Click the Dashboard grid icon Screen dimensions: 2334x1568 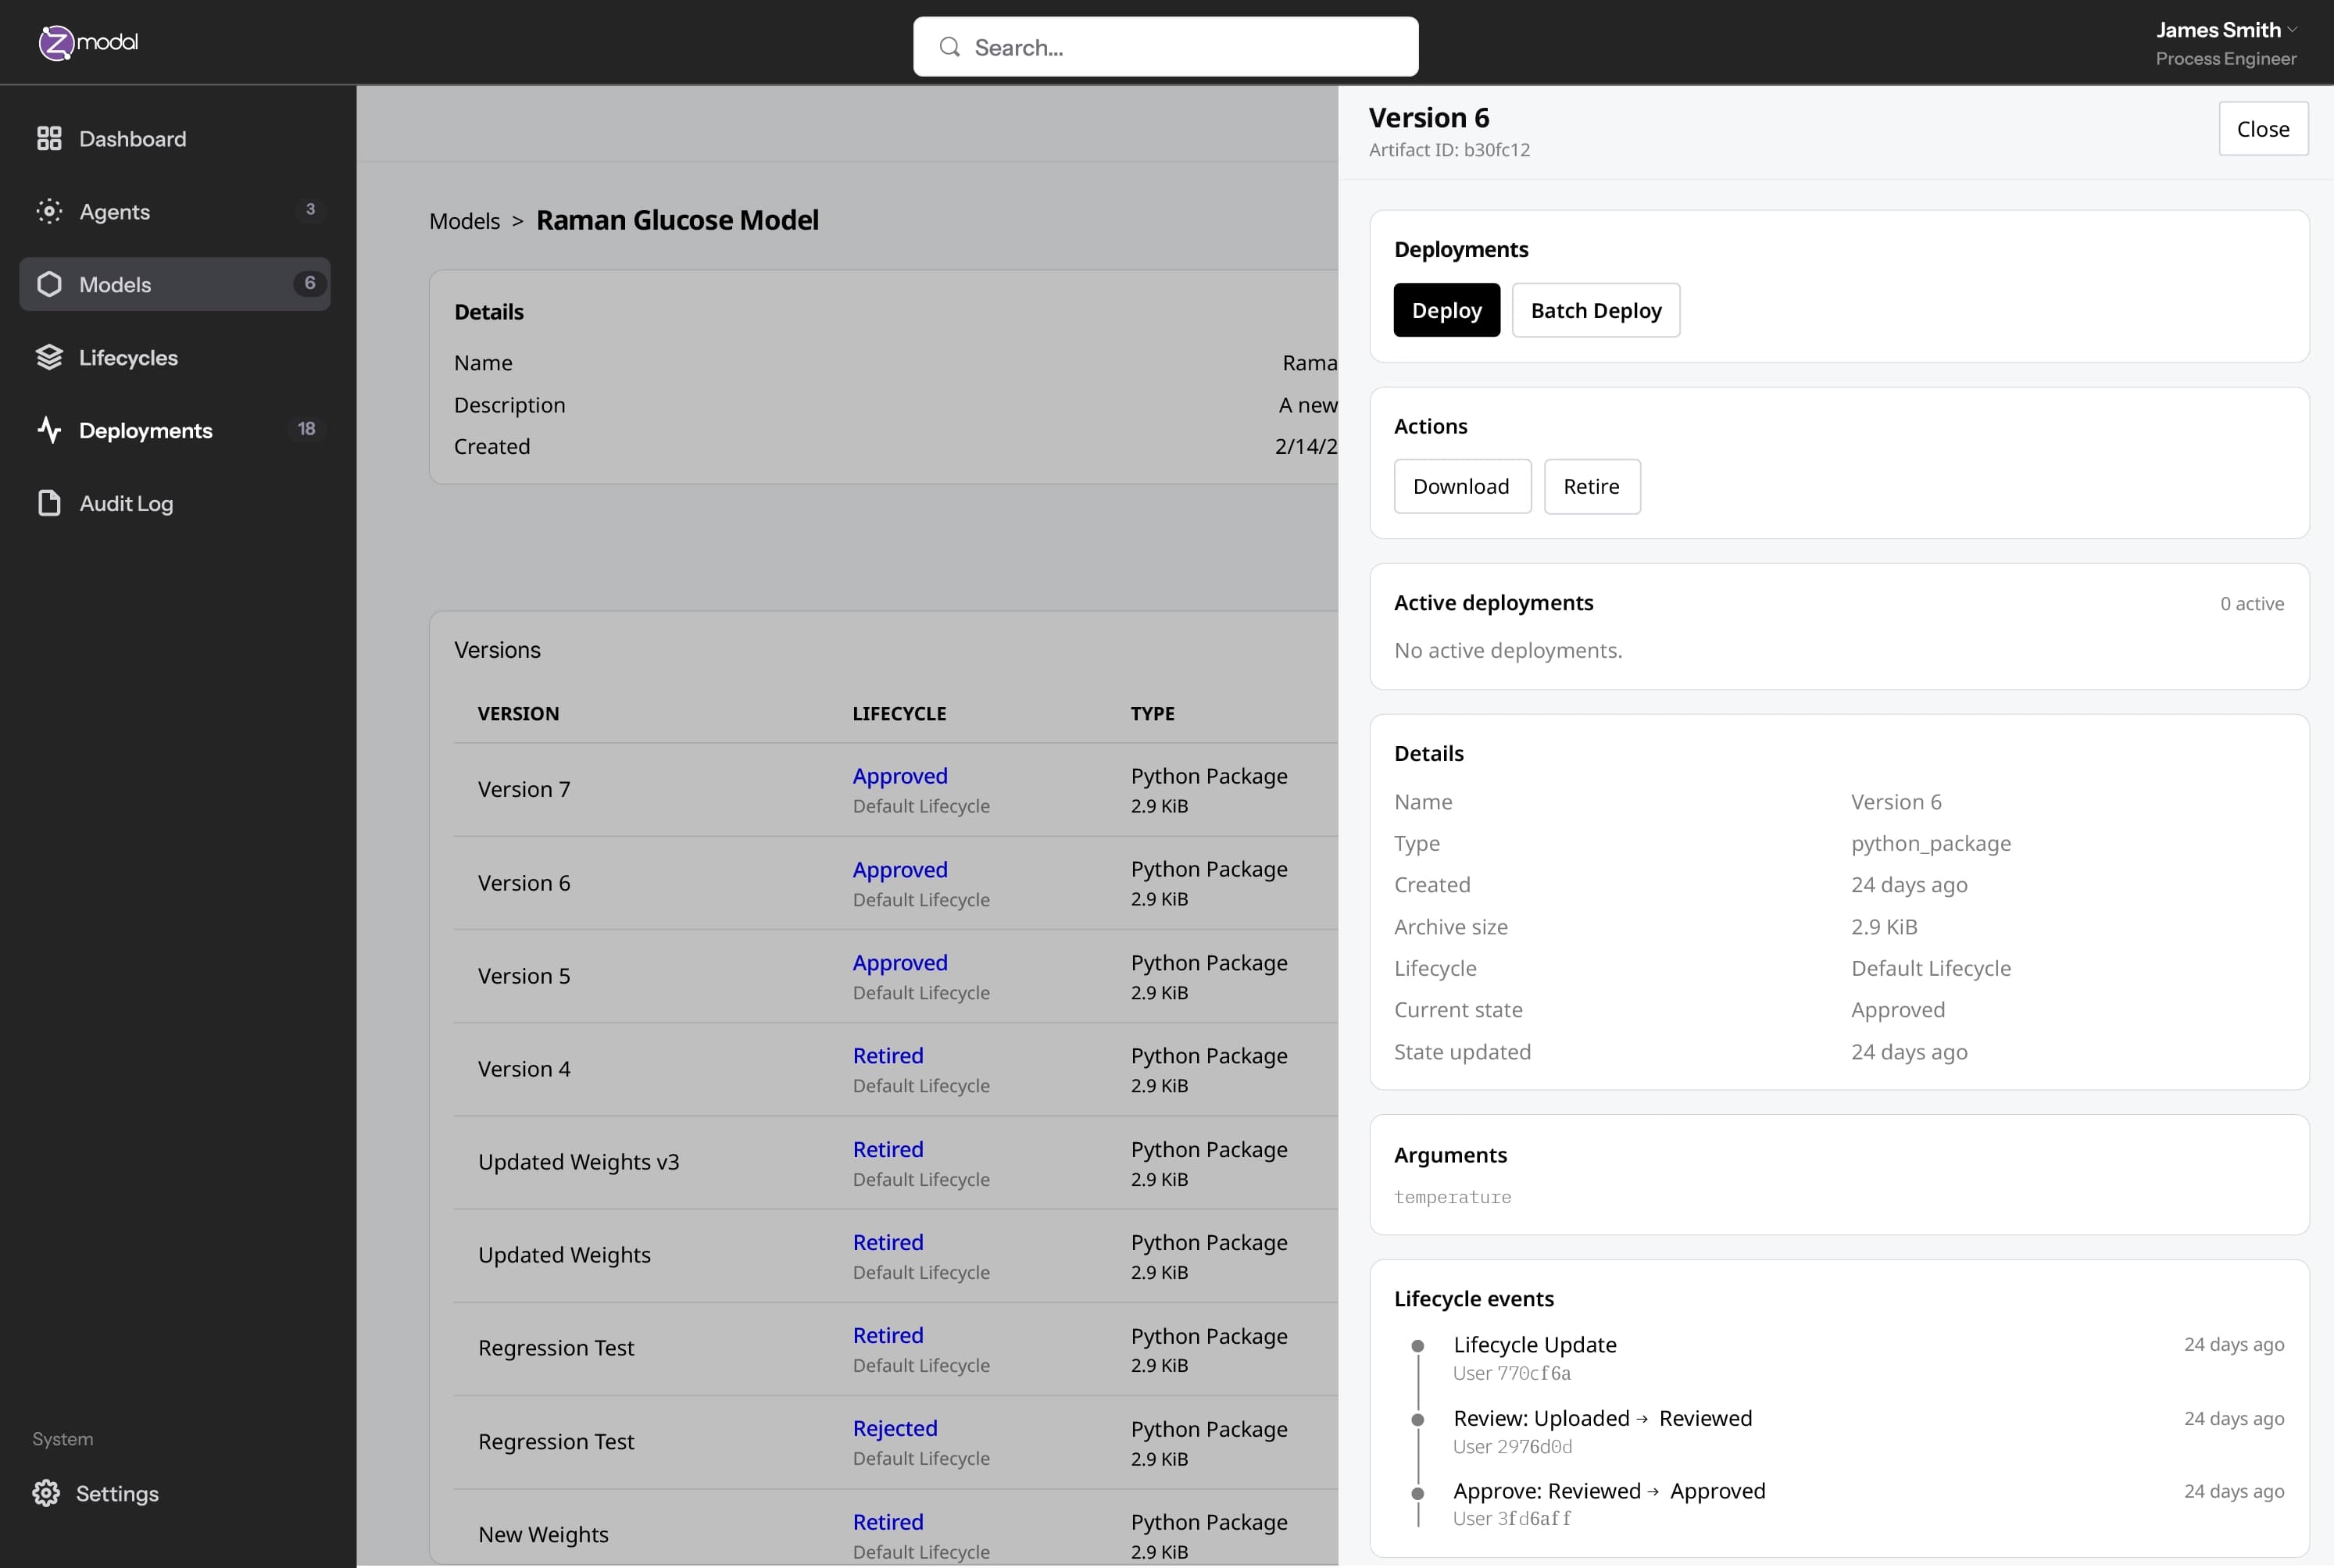(x=49, y=139)
